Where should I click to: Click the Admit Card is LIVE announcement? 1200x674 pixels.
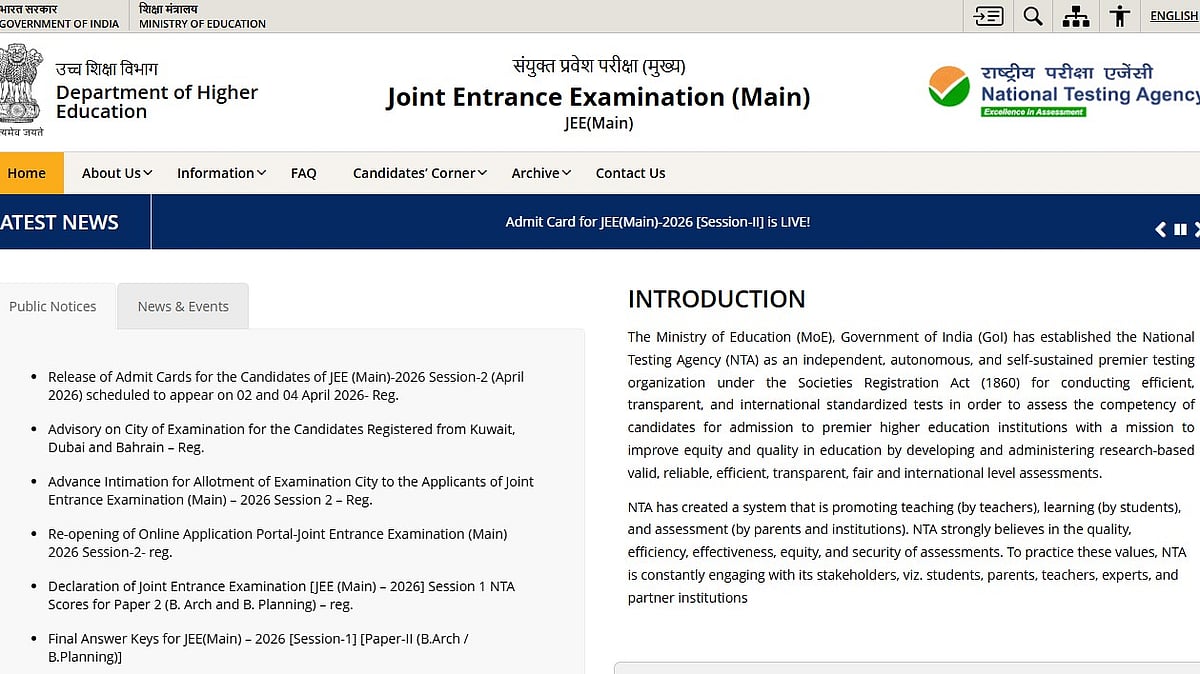coord(657,222)
